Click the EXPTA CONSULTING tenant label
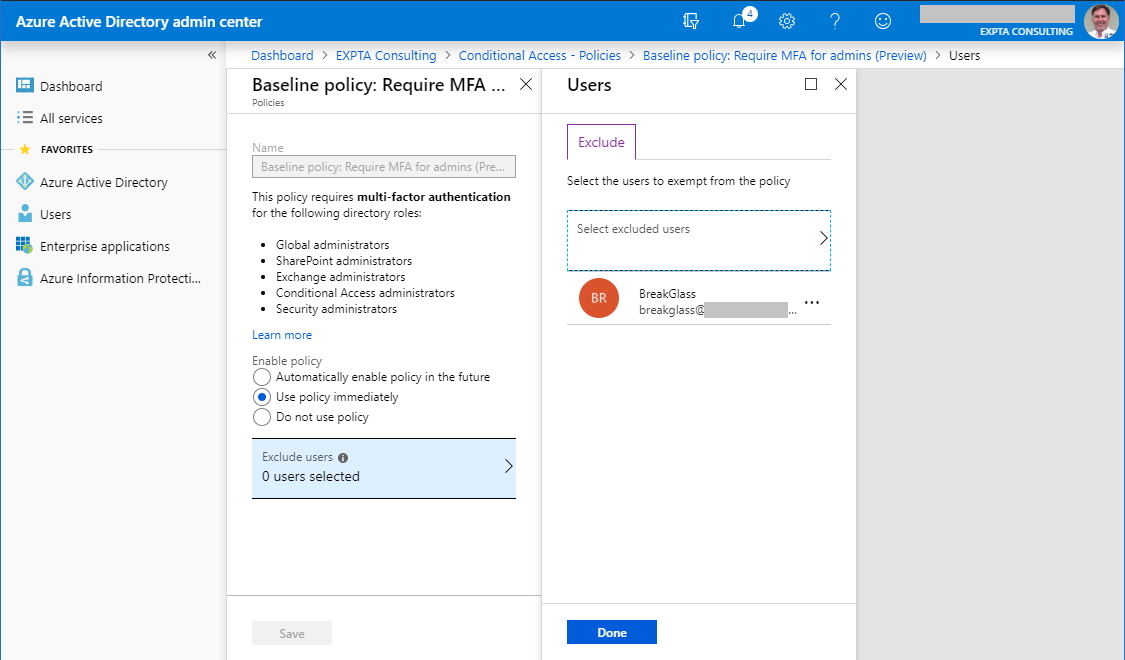The width and height of the screenshot is (1125, 660). click(x=1026, y=32)
